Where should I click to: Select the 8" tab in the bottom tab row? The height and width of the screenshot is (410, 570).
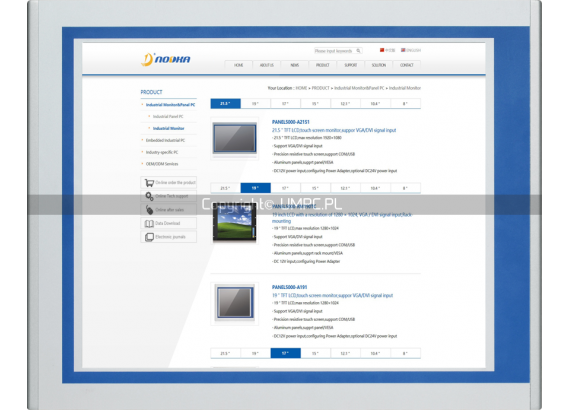405,353
